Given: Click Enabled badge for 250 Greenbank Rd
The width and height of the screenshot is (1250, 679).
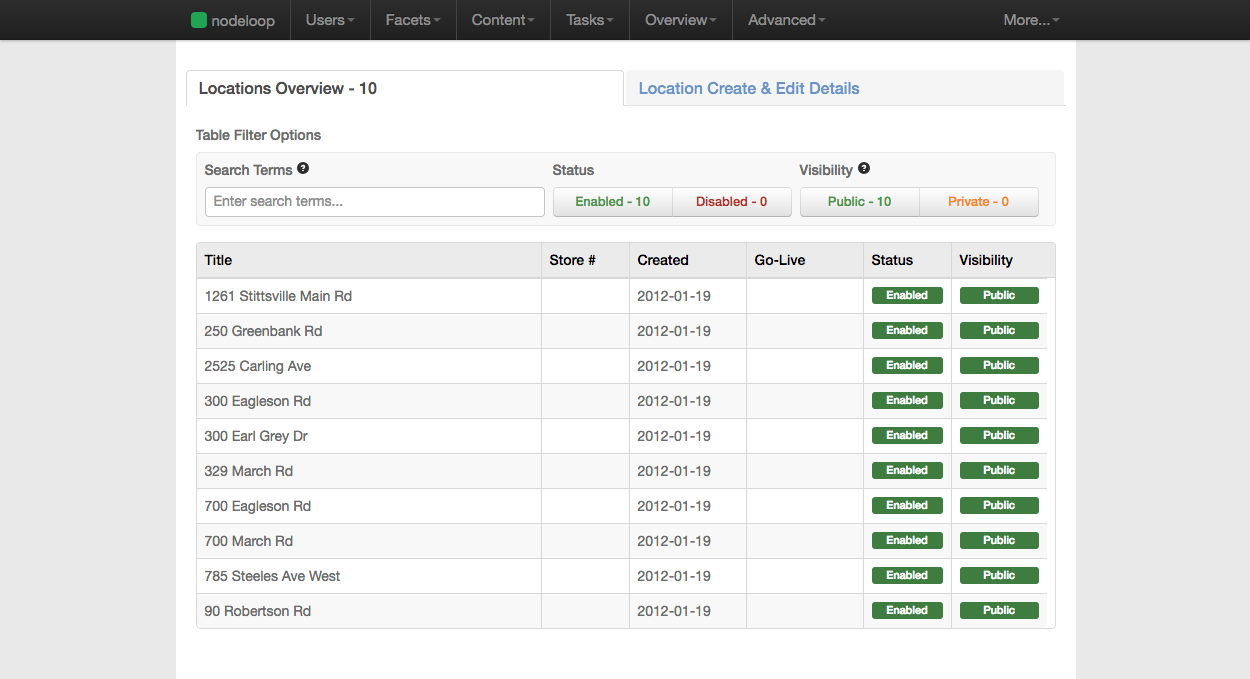Looking at the screenshot, I should pos(907,331).
